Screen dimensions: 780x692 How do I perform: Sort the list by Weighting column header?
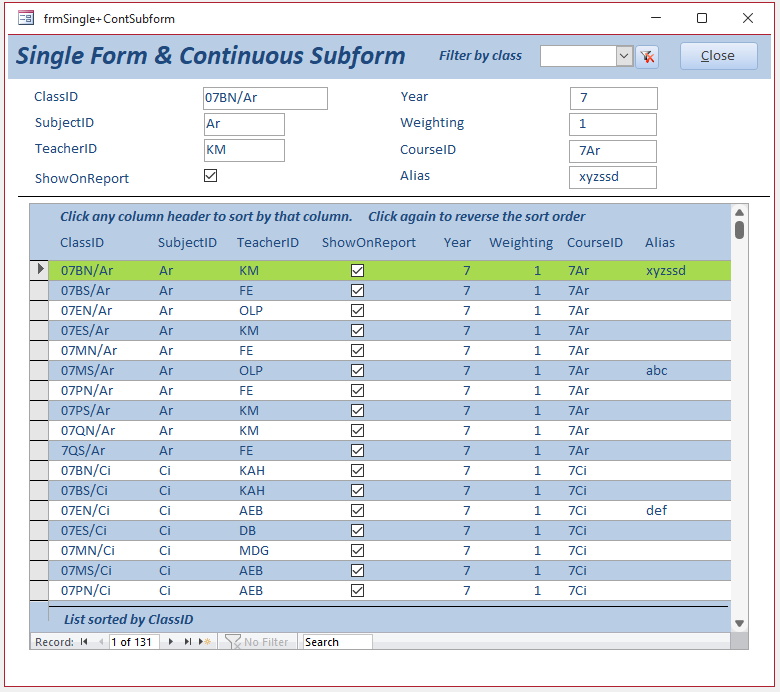(520, 242)
